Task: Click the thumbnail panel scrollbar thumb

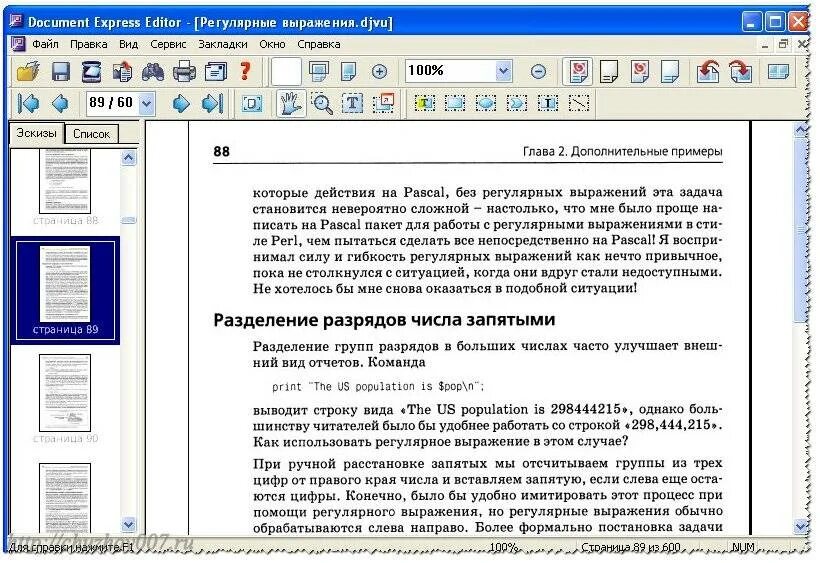Action: tap(129, 221)
